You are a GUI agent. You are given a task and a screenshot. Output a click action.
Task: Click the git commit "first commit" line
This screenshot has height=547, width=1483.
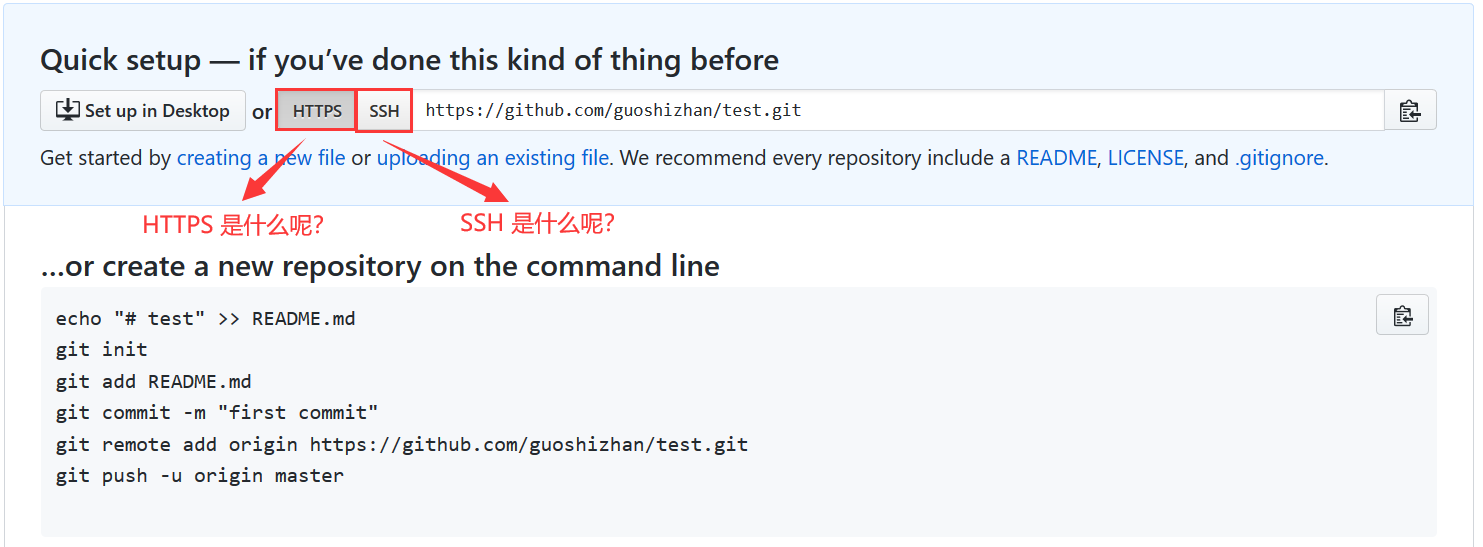pos(217,412)
